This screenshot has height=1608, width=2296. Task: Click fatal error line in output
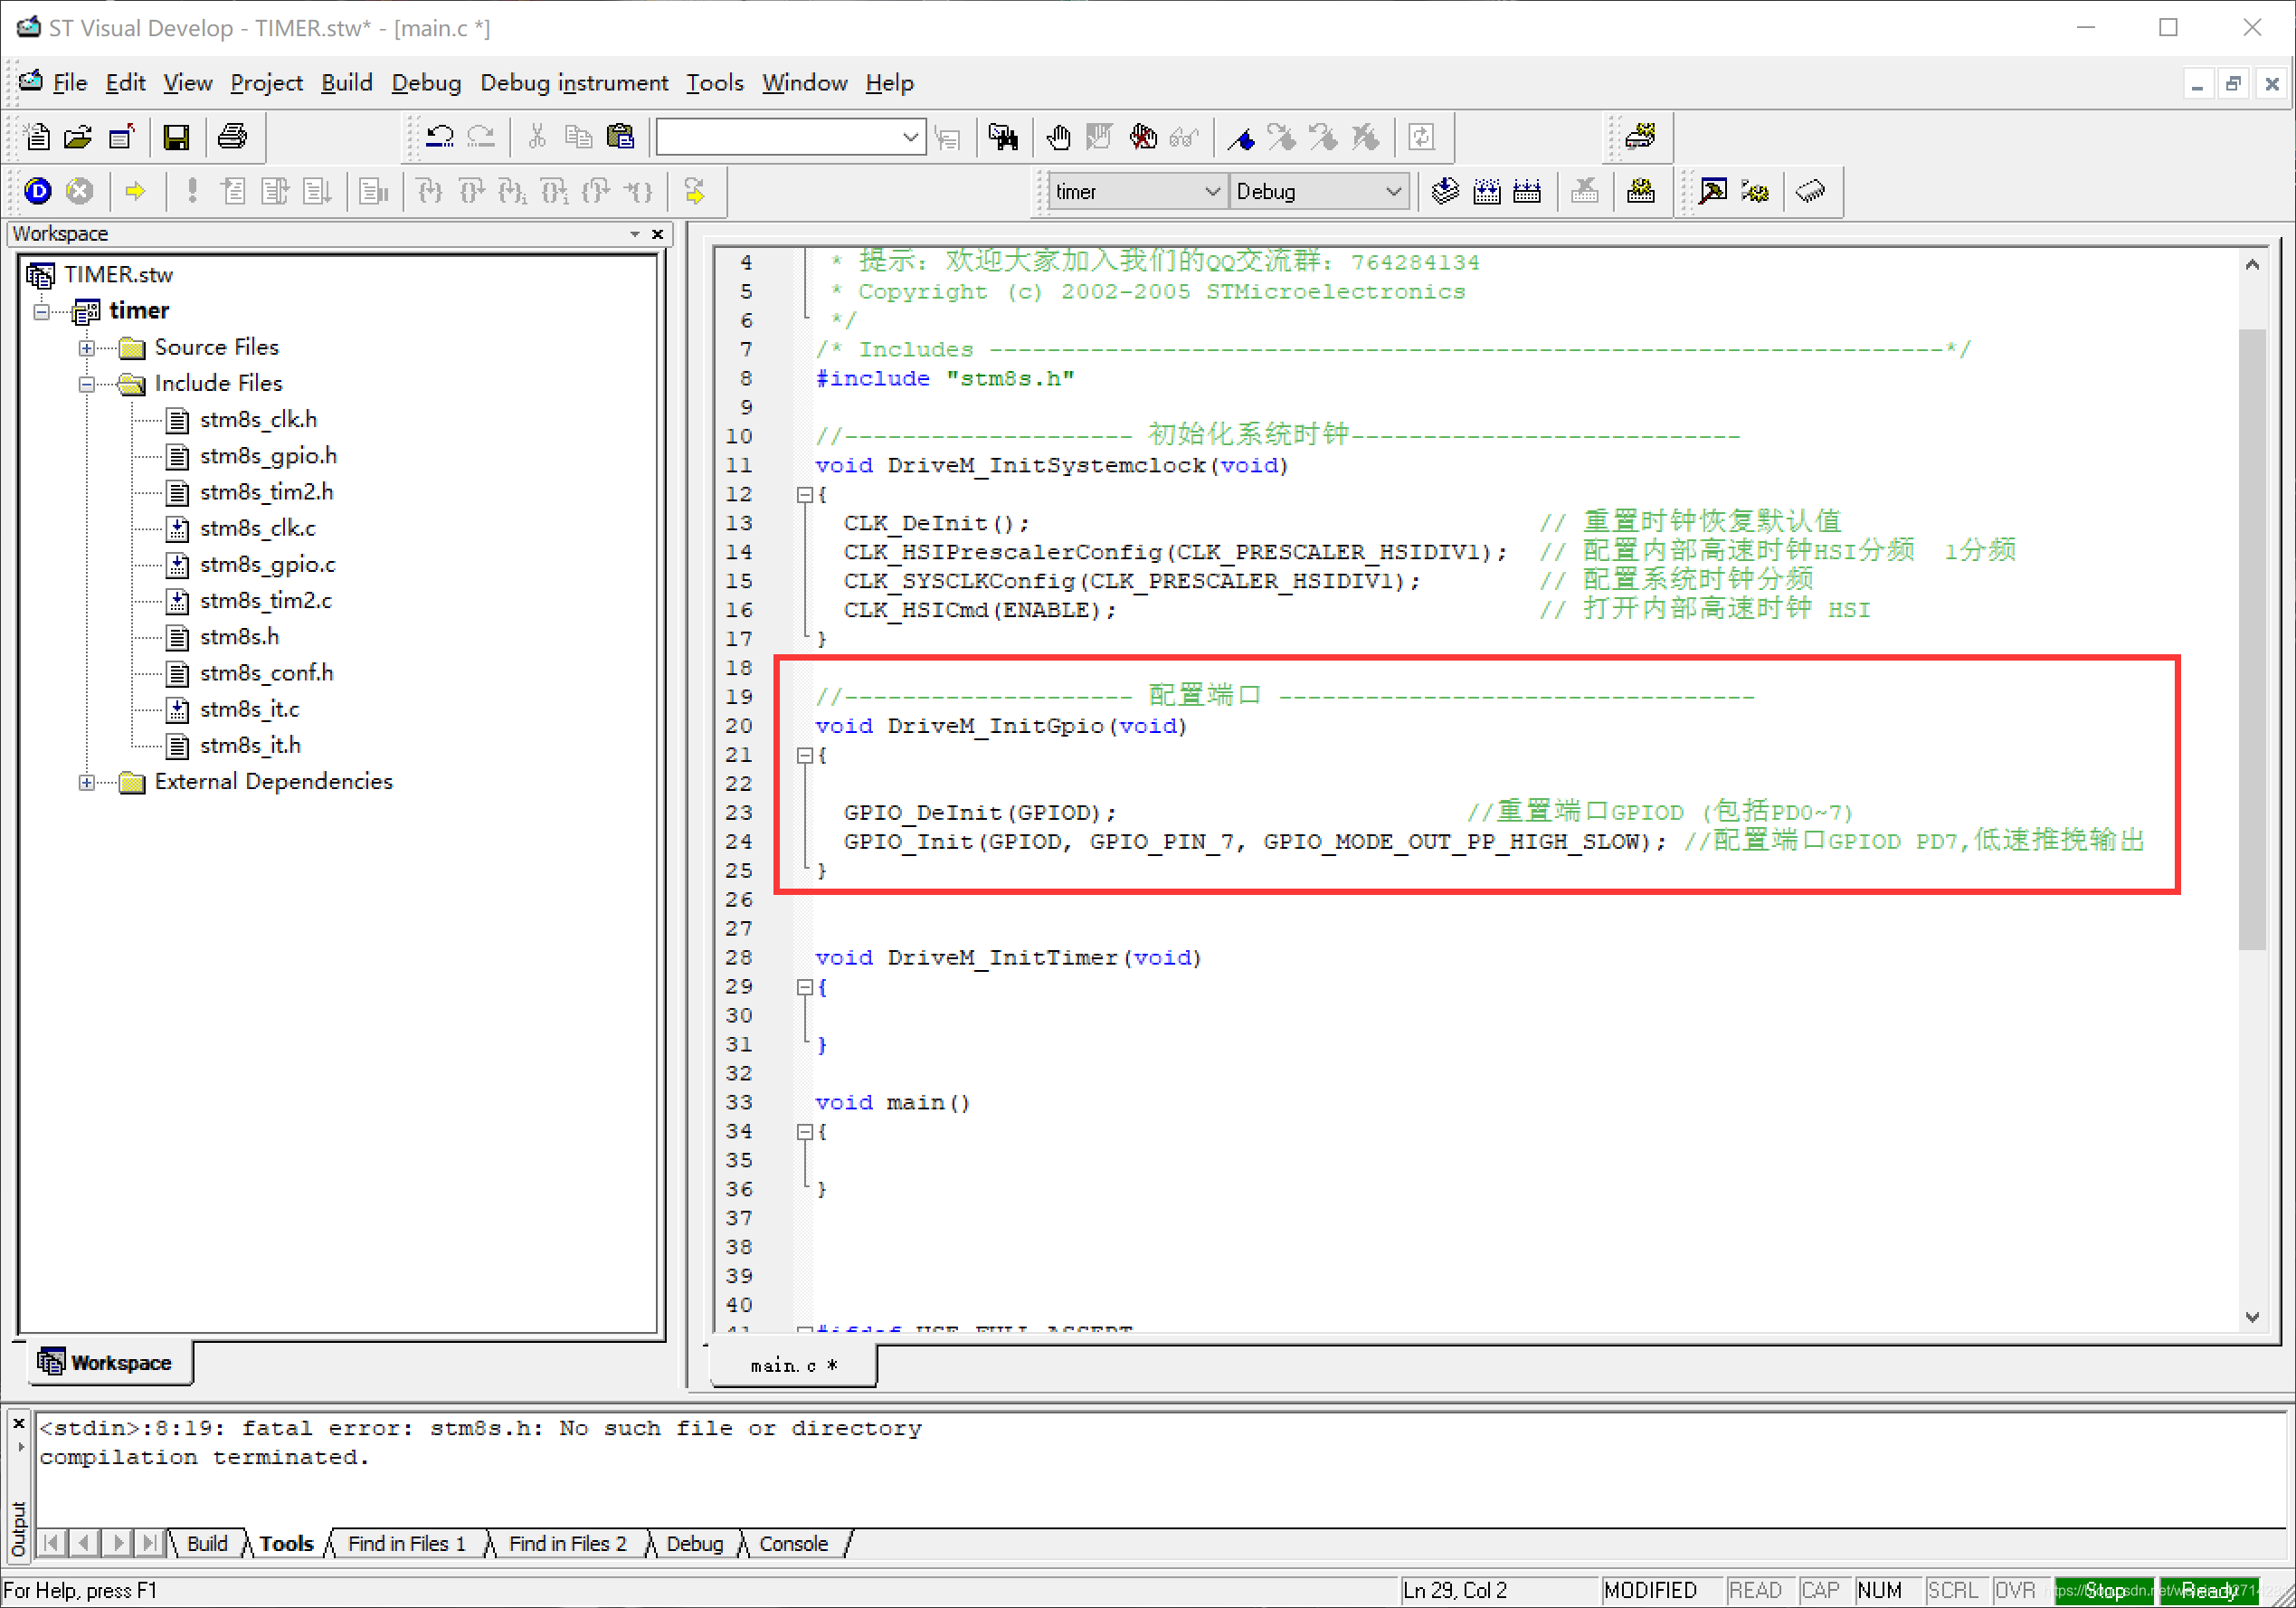point(481,1429)
